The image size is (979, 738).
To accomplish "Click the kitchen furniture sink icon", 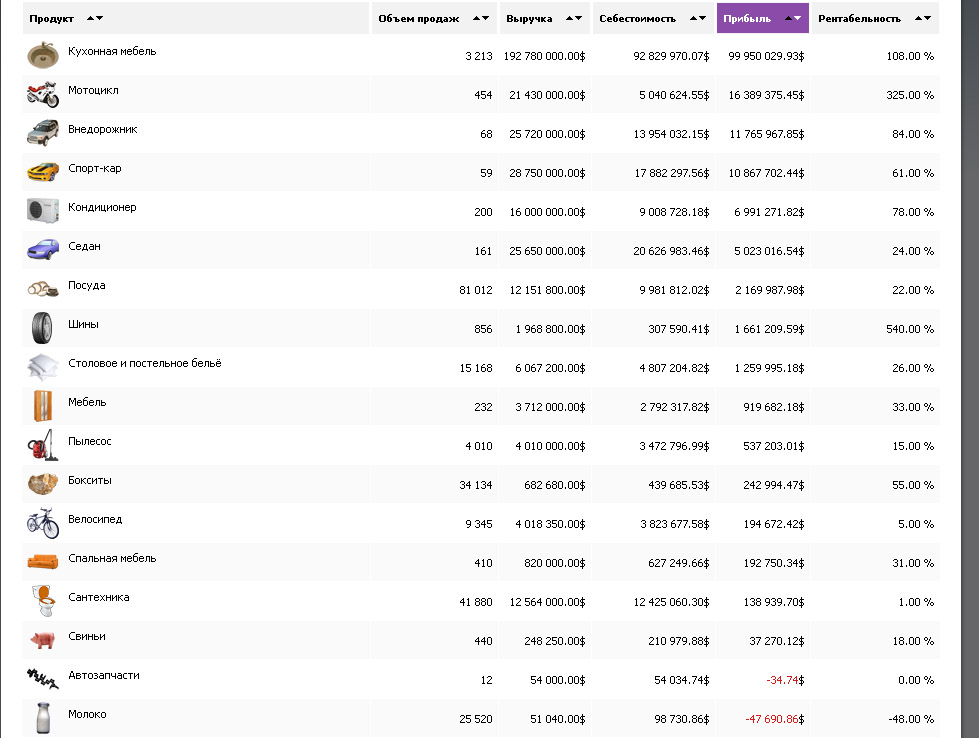I will 42,55.
